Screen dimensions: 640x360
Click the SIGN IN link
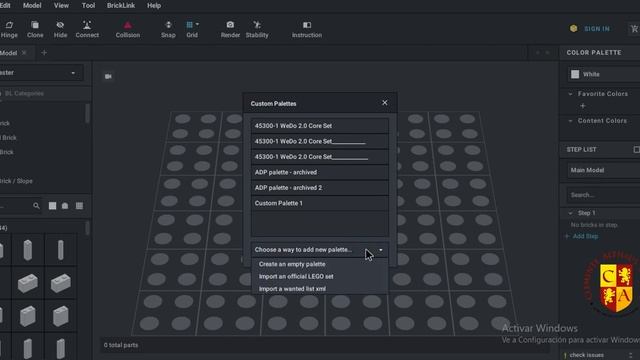(x=597, y=29)
